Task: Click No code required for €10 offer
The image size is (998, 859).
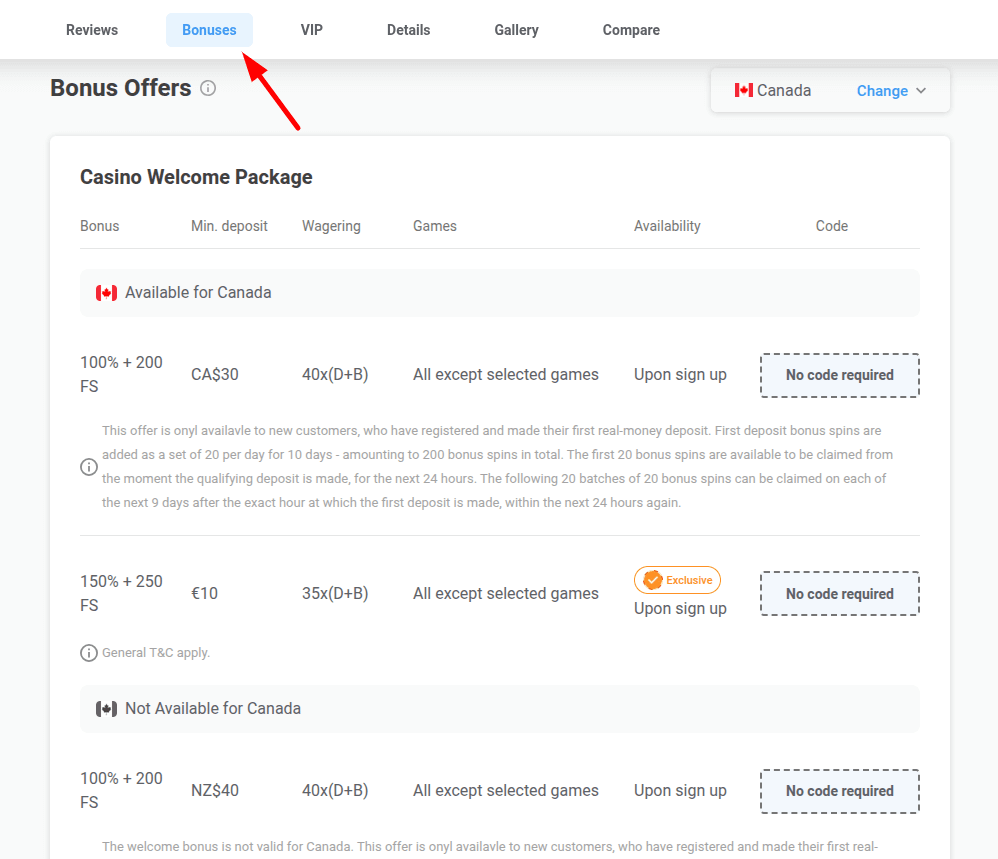Action: coord(839,594)
